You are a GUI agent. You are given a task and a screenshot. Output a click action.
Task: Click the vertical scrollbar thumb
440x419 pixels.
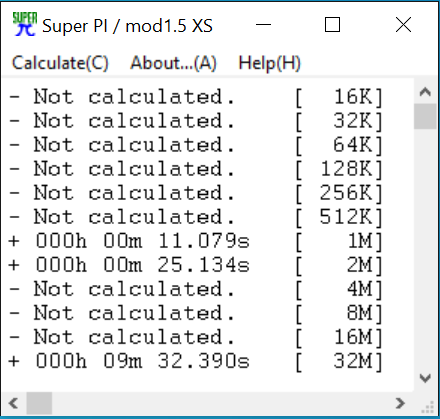pos(425,116)
